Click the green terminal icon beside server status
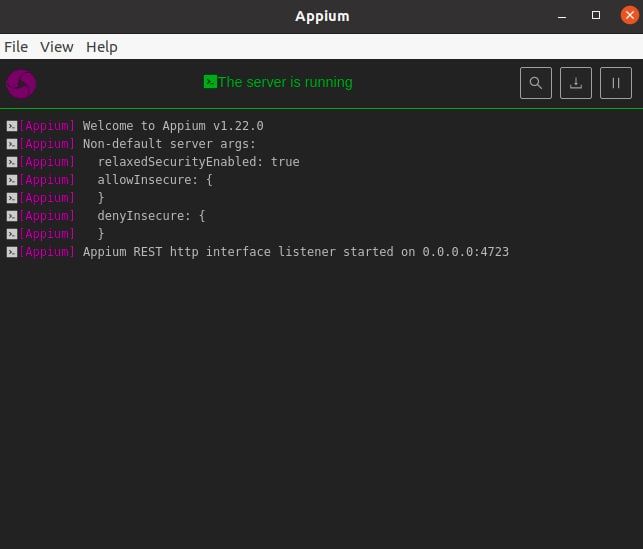Screen dimensions: 643x549 (210, 82)
